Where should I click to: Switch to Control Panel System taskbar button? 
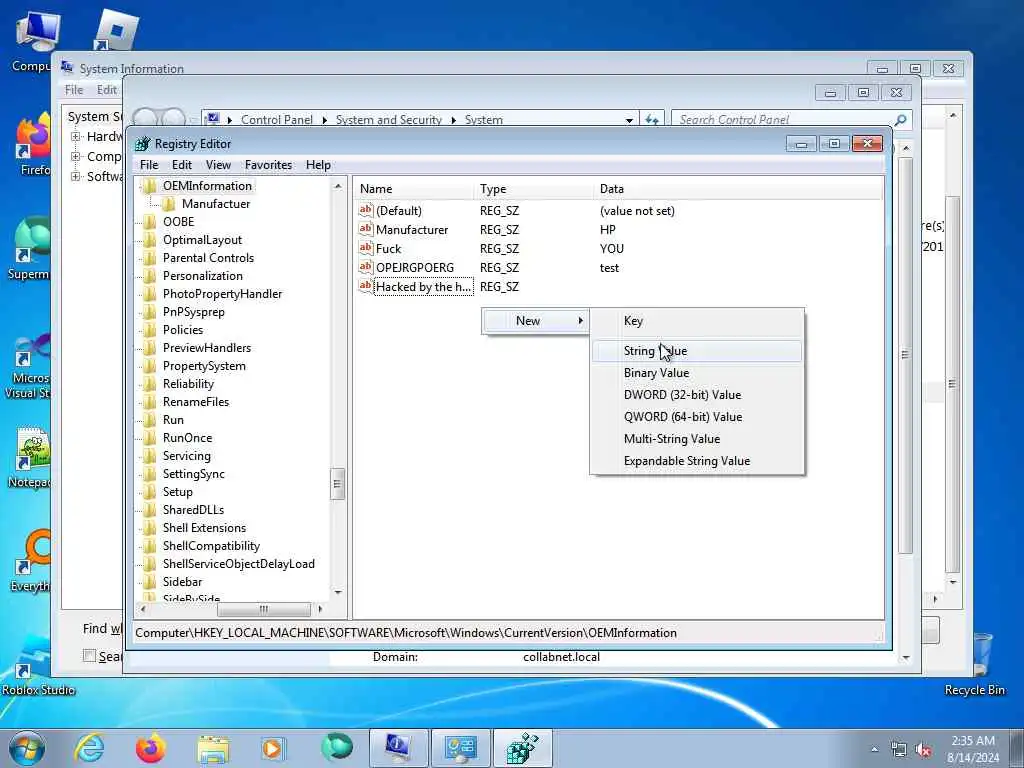click(x=460, y=748)
